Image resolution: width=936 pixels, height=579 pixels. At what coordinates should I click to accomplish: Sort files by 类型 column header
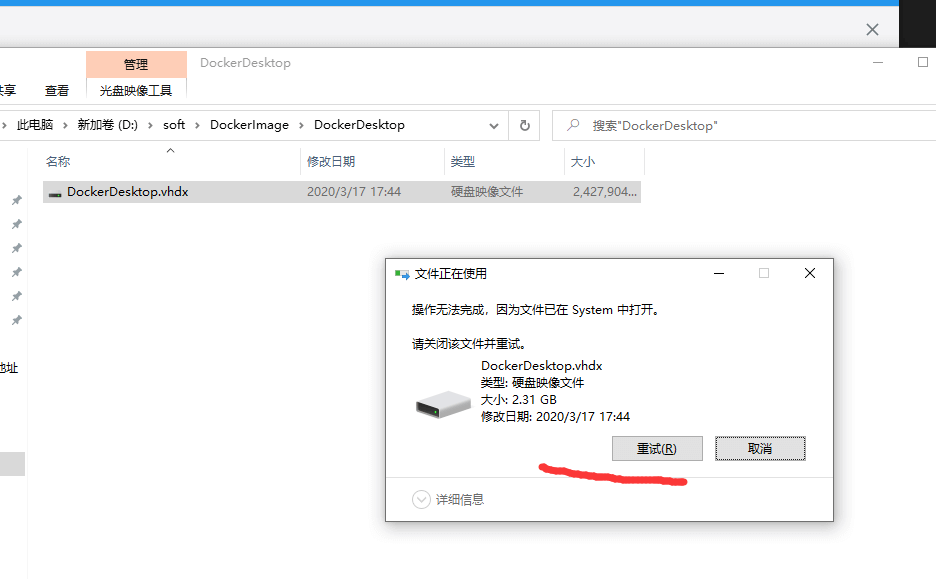[463, 162]
